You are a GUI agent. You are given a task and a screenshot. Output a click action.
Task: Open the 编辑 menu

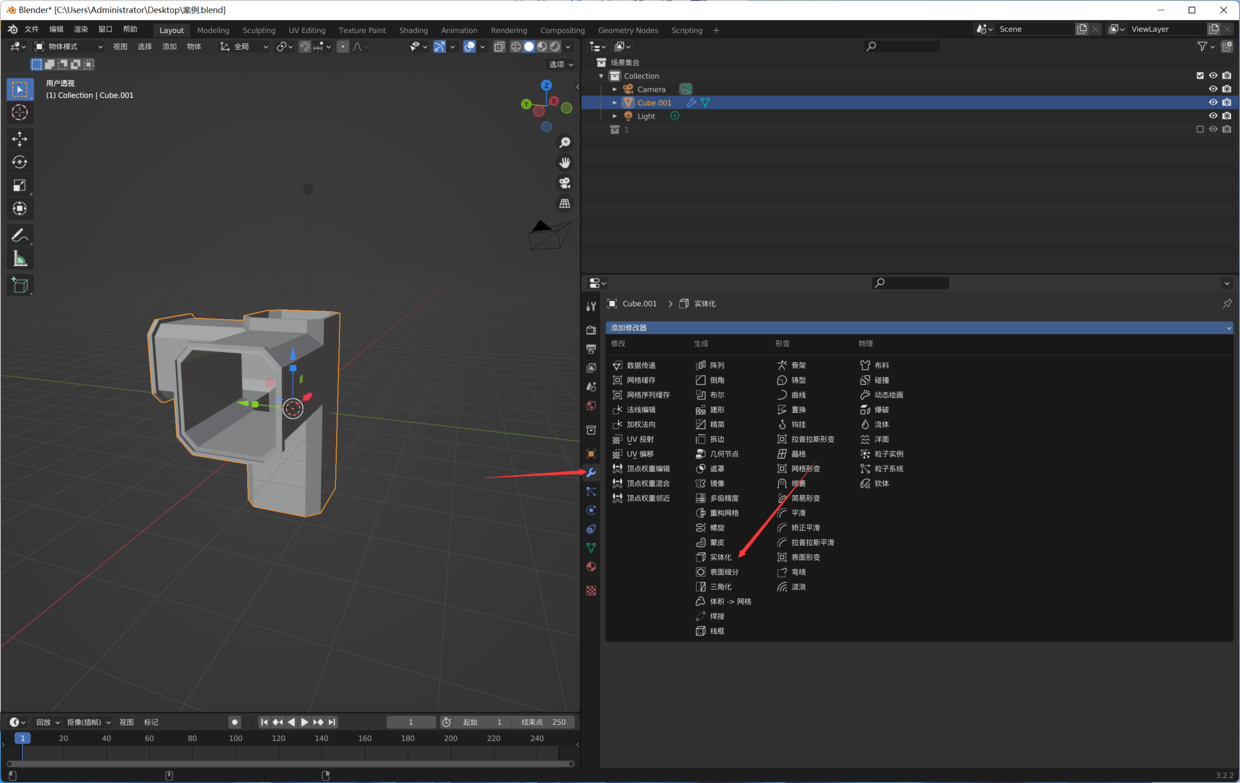pyautogui.click(x=56, y=30)
